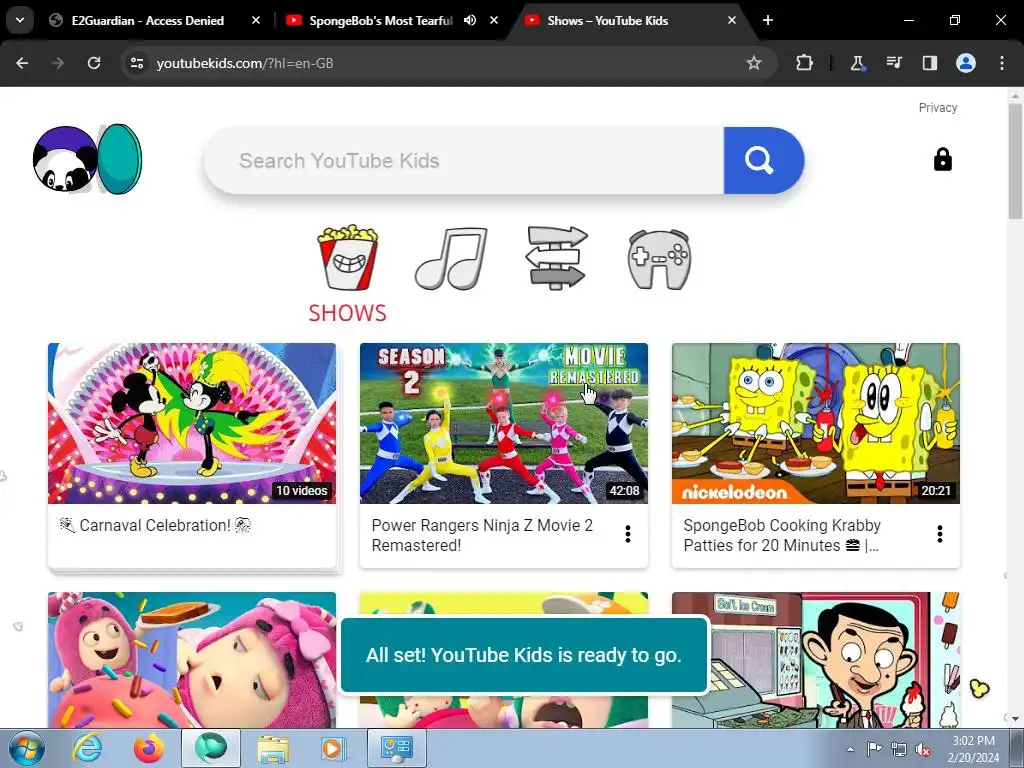Click the active teal browser taskbar icon
The width and height of the screenshot is (1024, 768).
(211, 748)
